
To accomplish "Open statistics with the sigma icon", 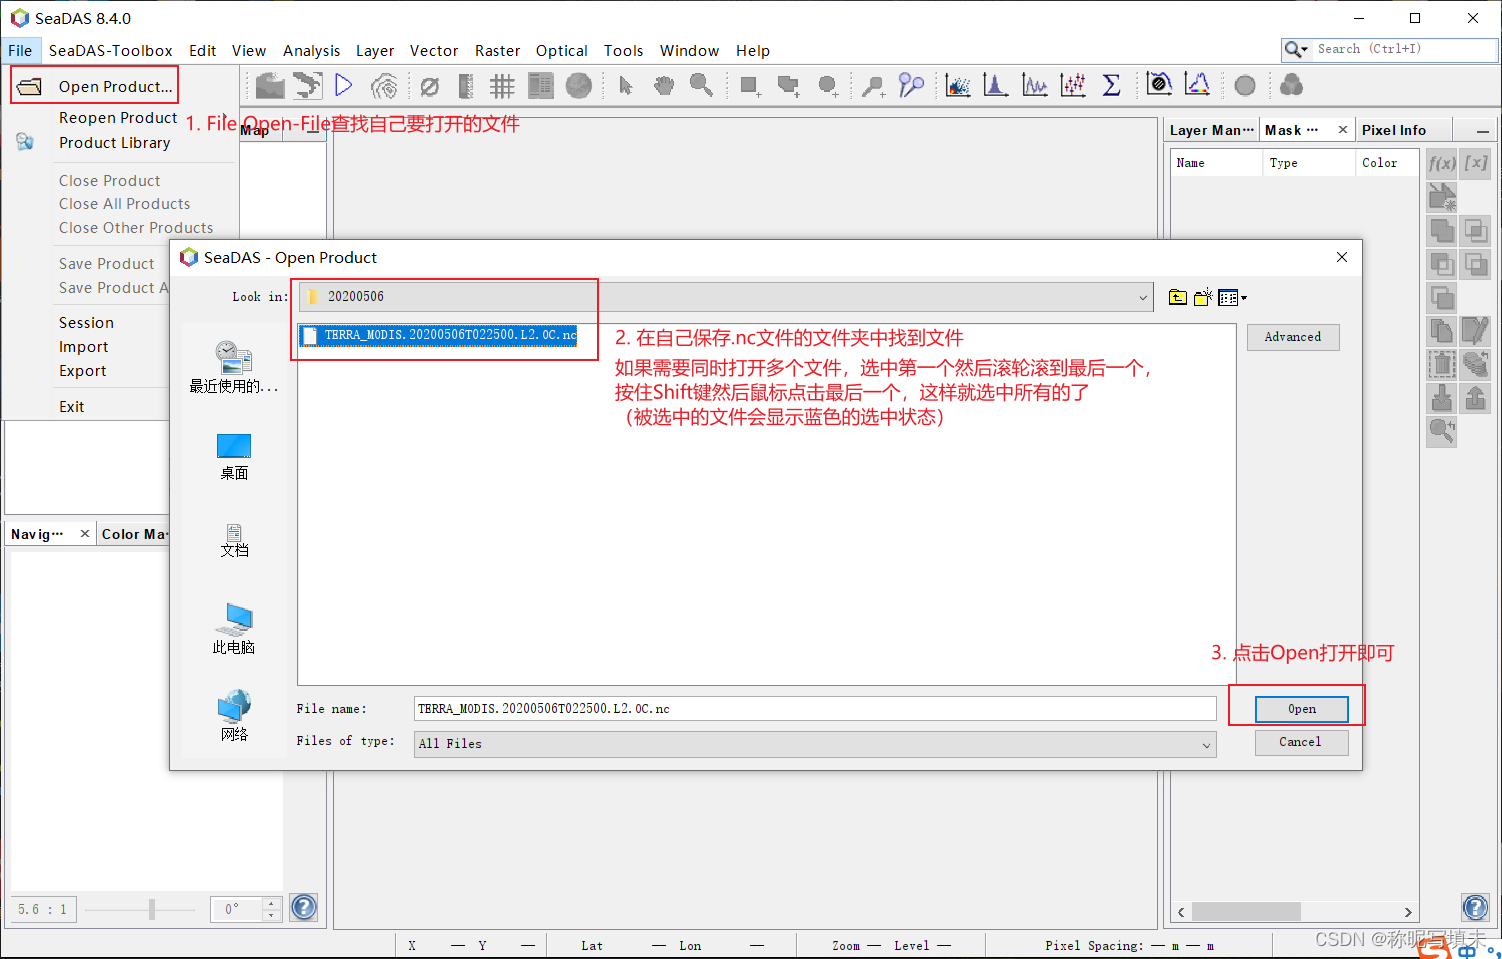I will [x=1111, y=86].
